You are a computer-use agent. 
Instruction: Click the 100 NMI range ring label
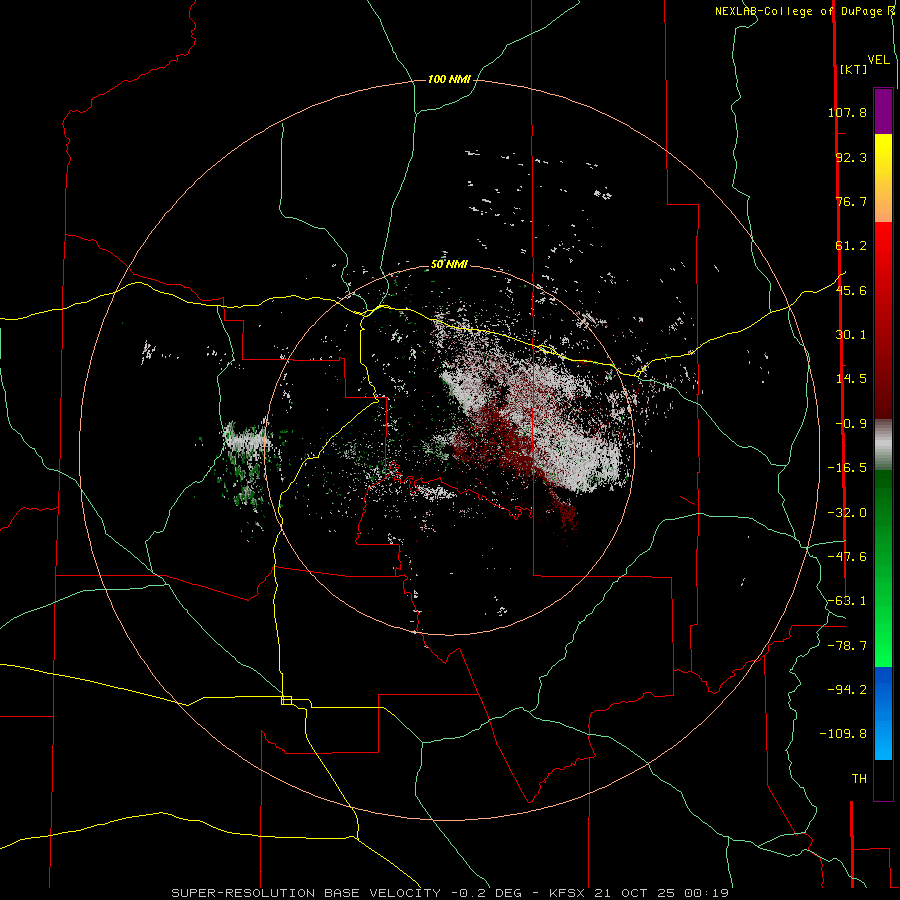coord(449,79)
